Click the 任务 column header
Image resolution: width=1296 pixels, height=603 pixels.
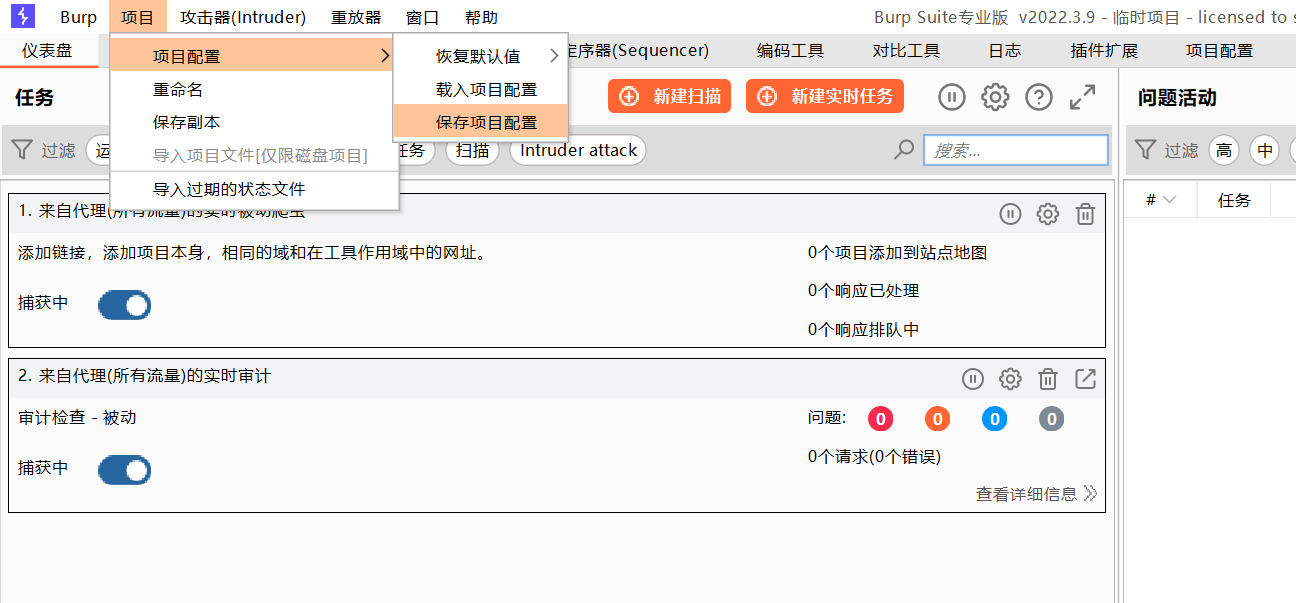coord(1234,200)
